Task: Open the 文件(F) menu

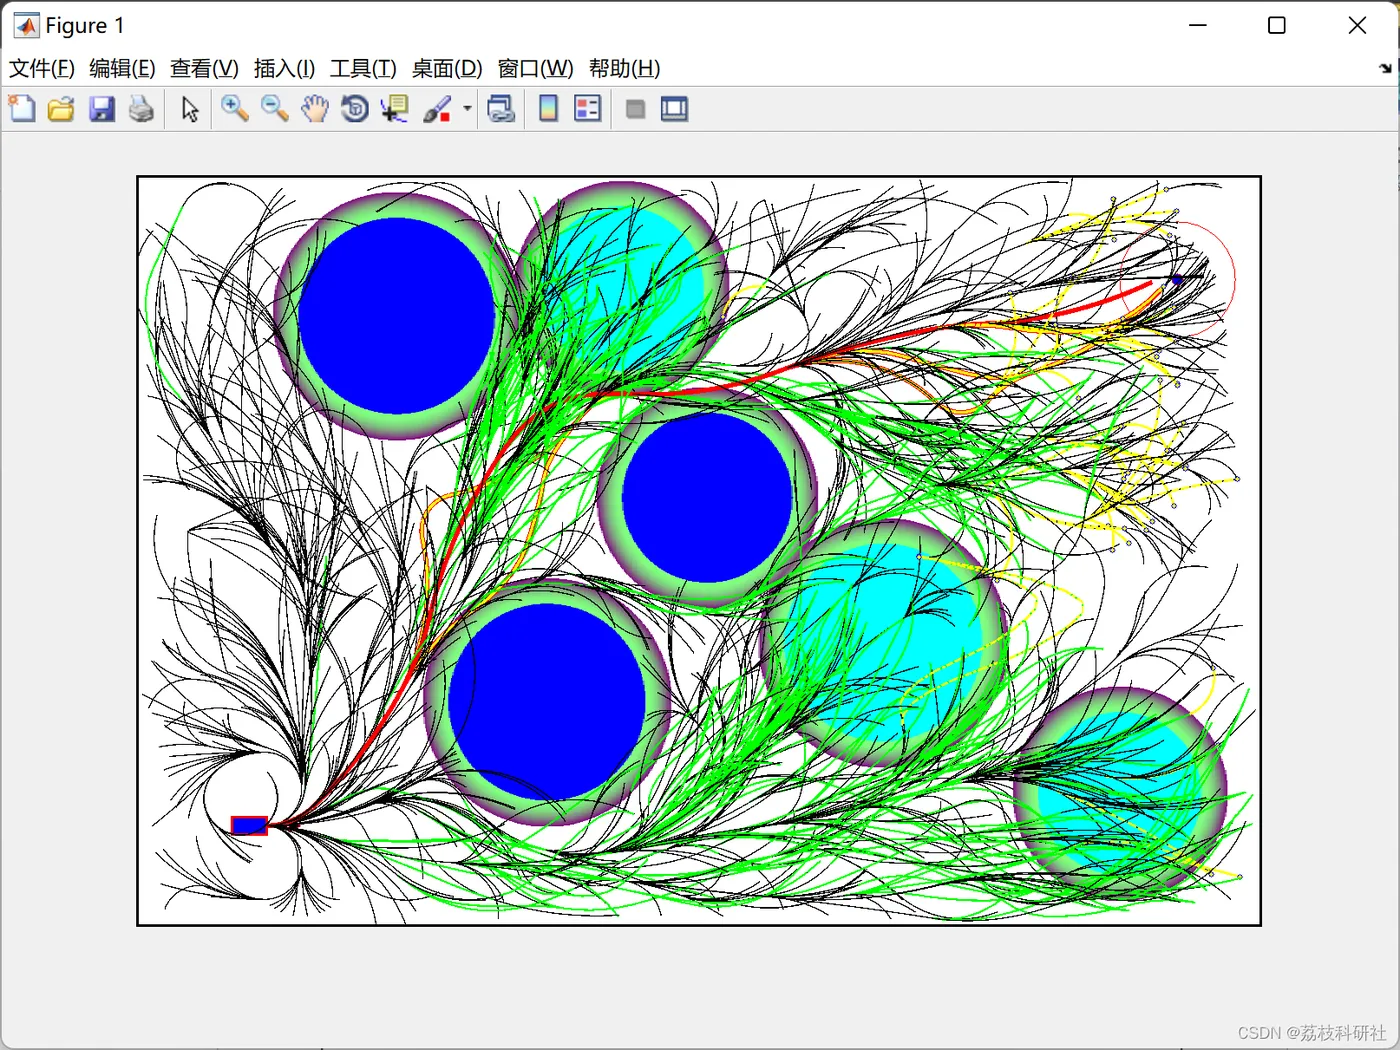Action: (x=42, y=68)
